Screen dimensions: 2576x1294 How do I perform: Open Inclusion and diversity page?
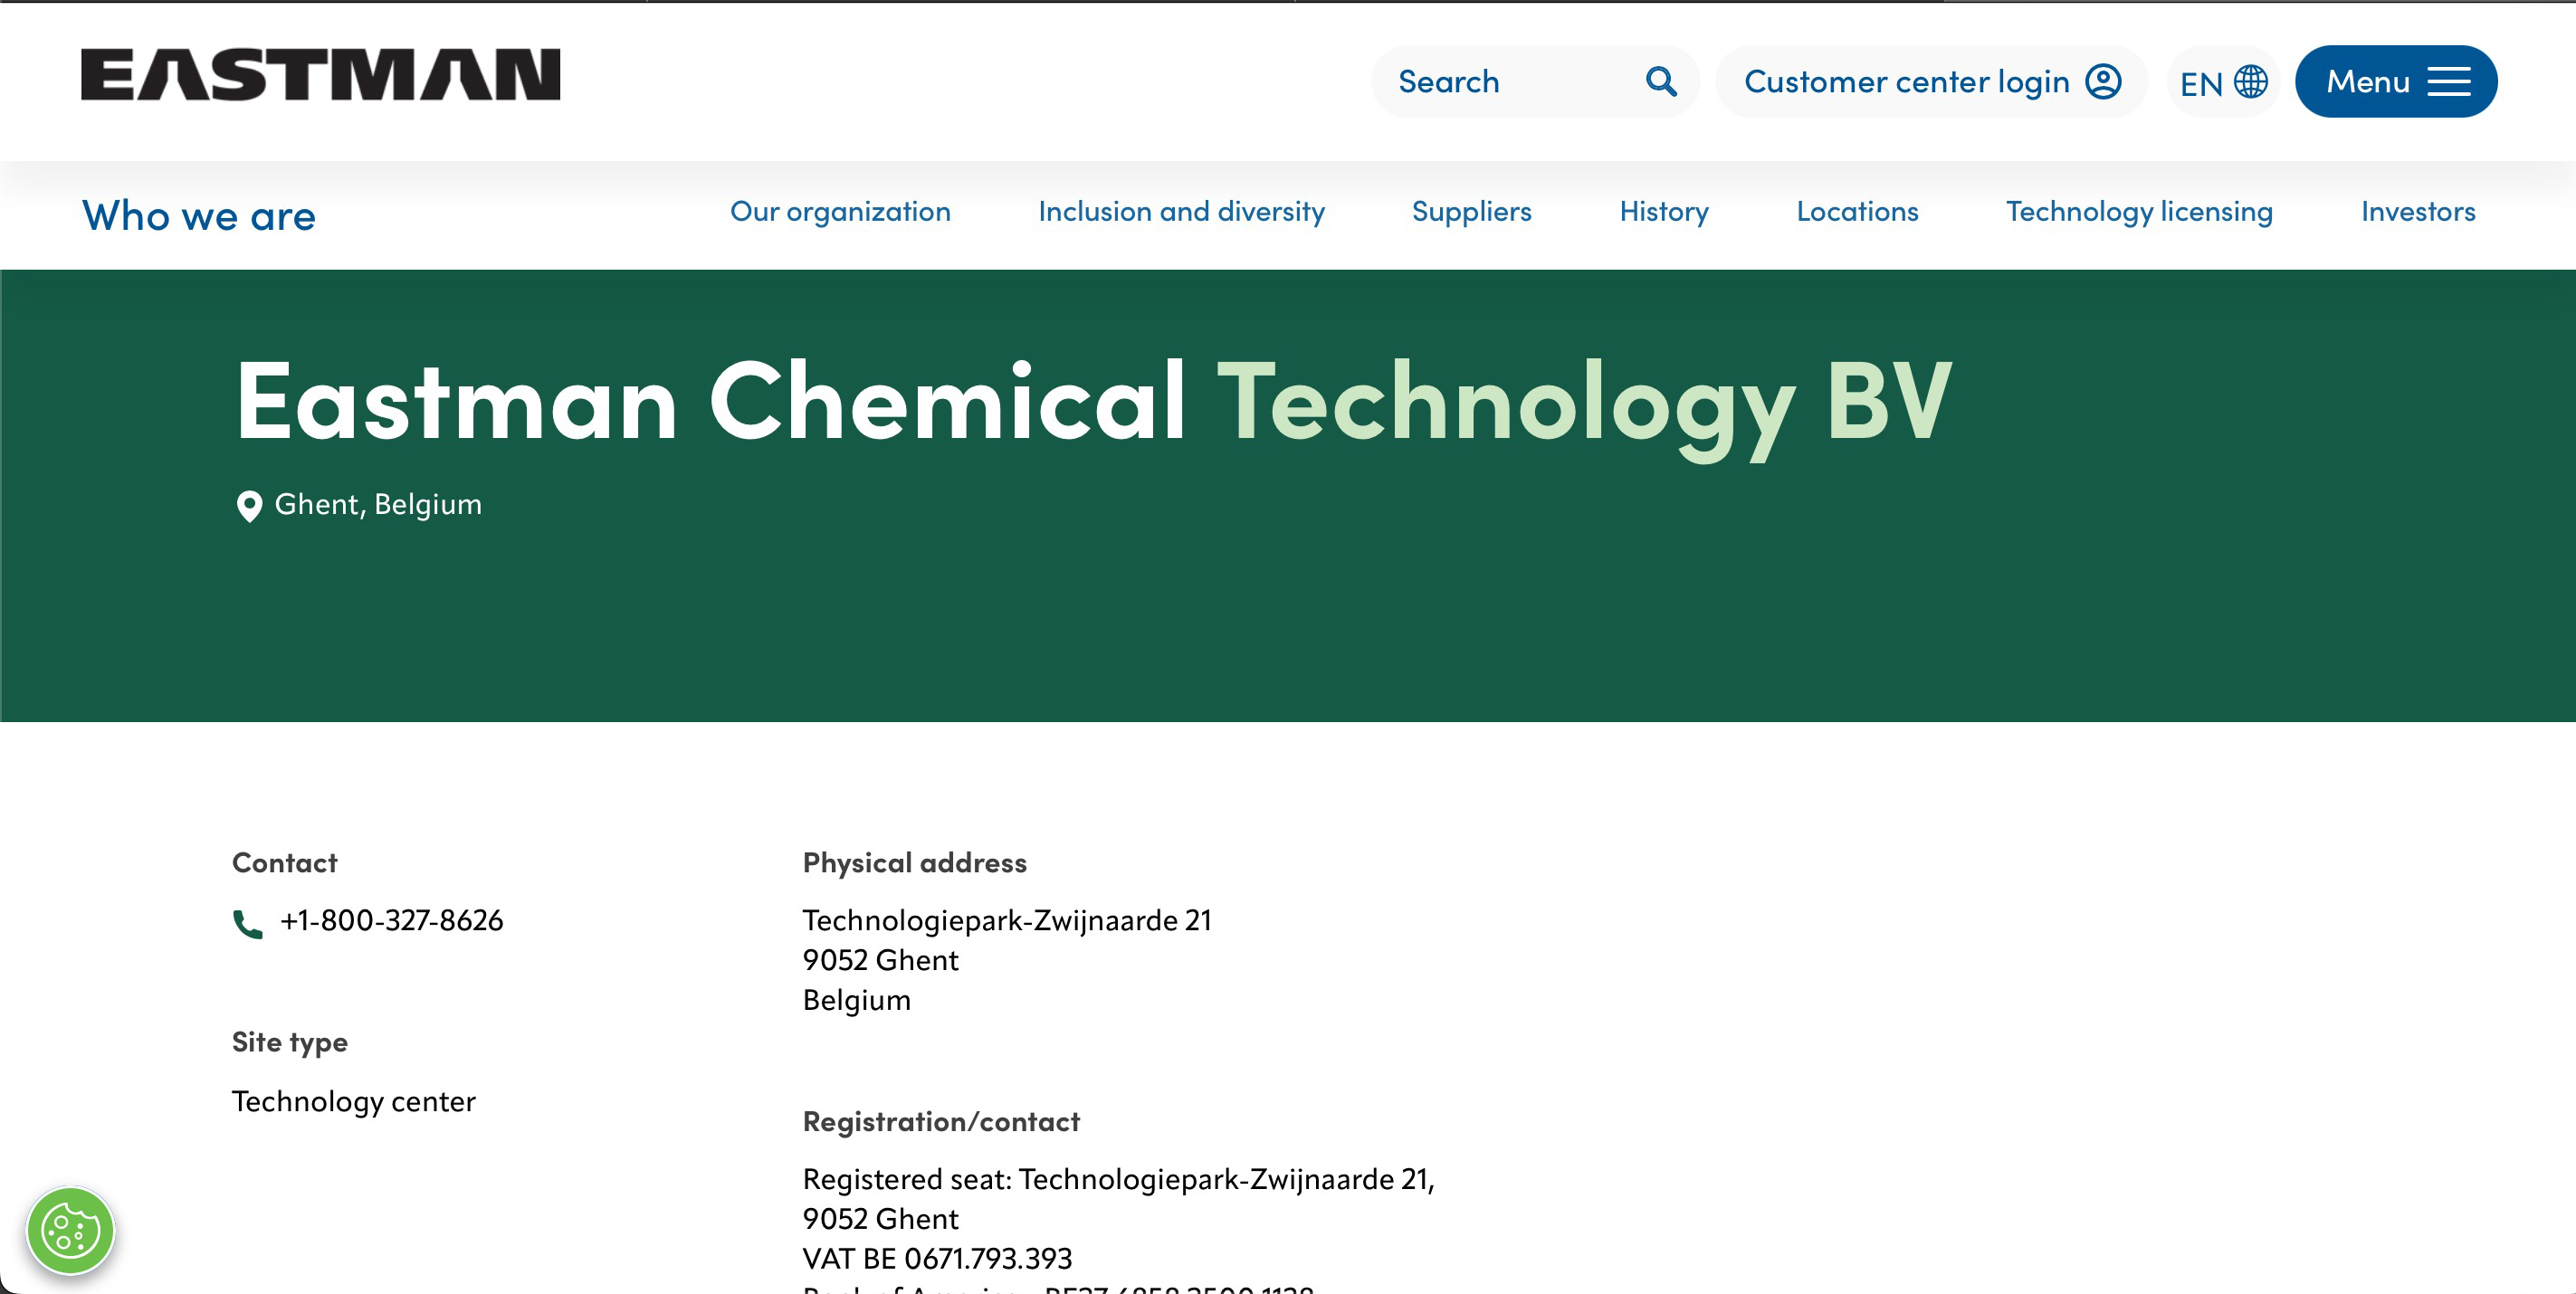[1180, 212]
